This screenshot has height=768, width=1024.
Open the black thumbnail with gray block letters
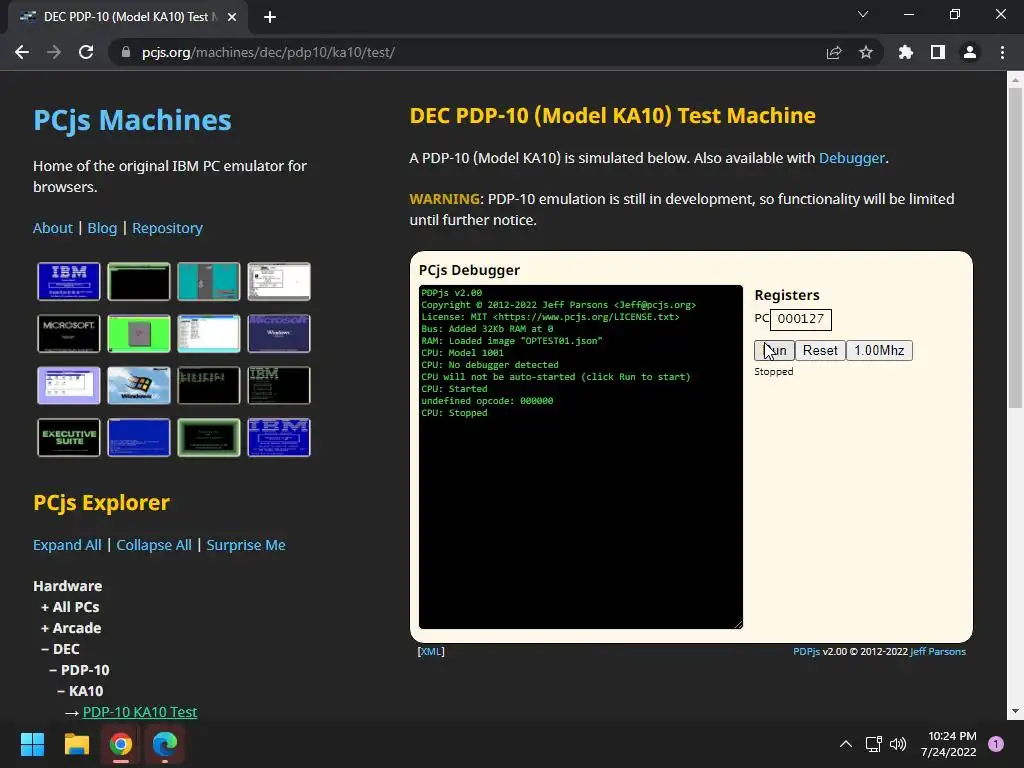coord(208,385)
